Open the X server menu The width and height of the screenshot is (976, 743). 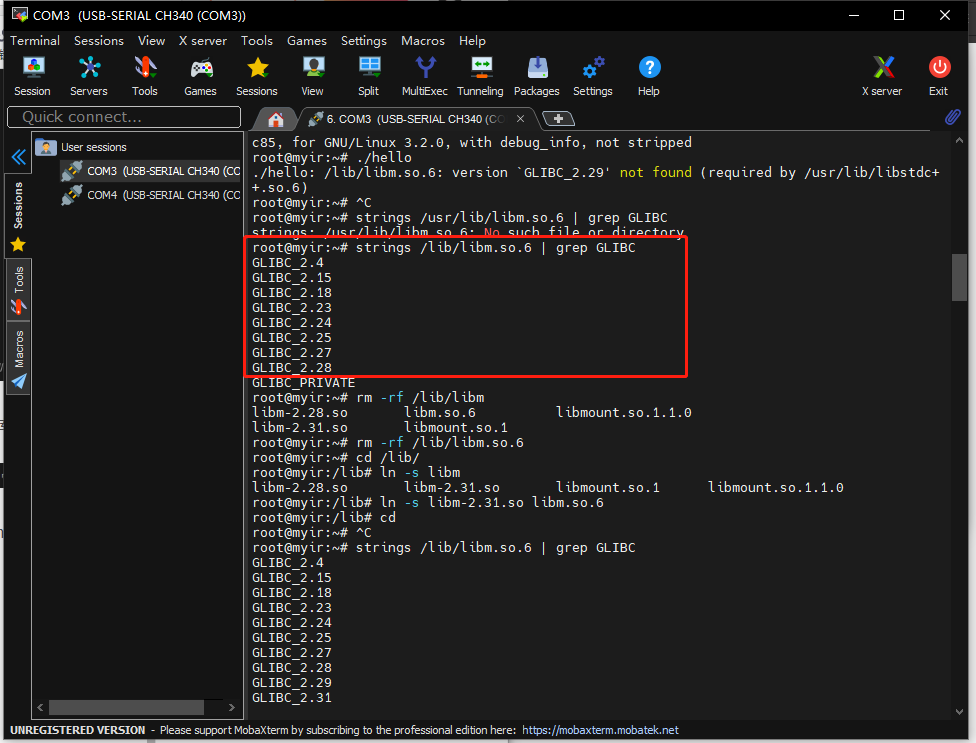coord(203,40)
